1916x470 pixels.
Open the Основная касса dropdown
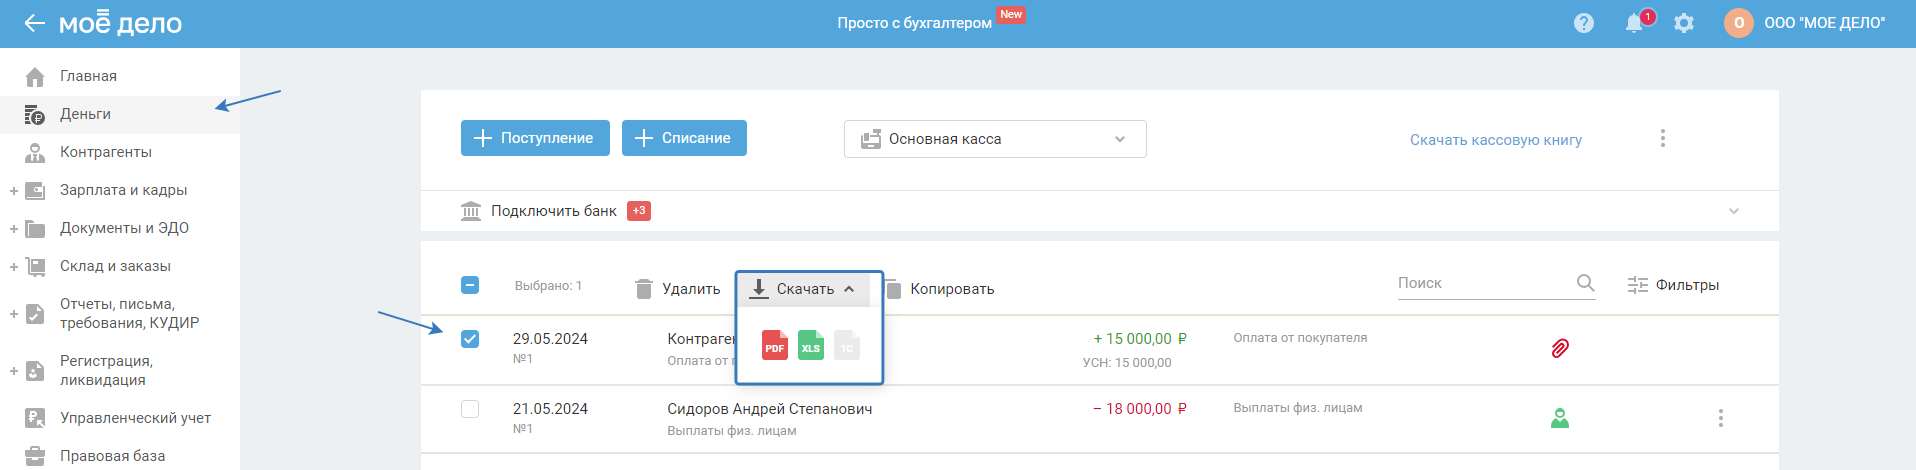point(995,139)
